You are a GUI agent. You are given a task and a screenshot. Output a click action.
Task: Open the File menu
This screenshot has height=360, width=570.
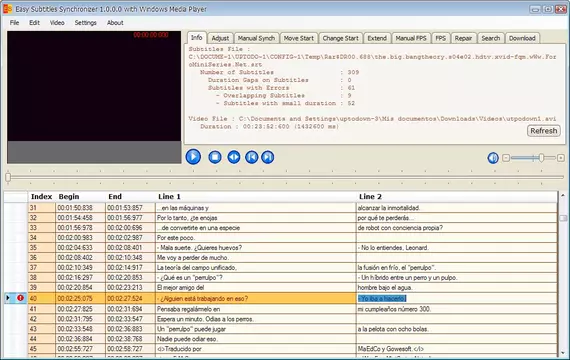click(x=15, y=23)
